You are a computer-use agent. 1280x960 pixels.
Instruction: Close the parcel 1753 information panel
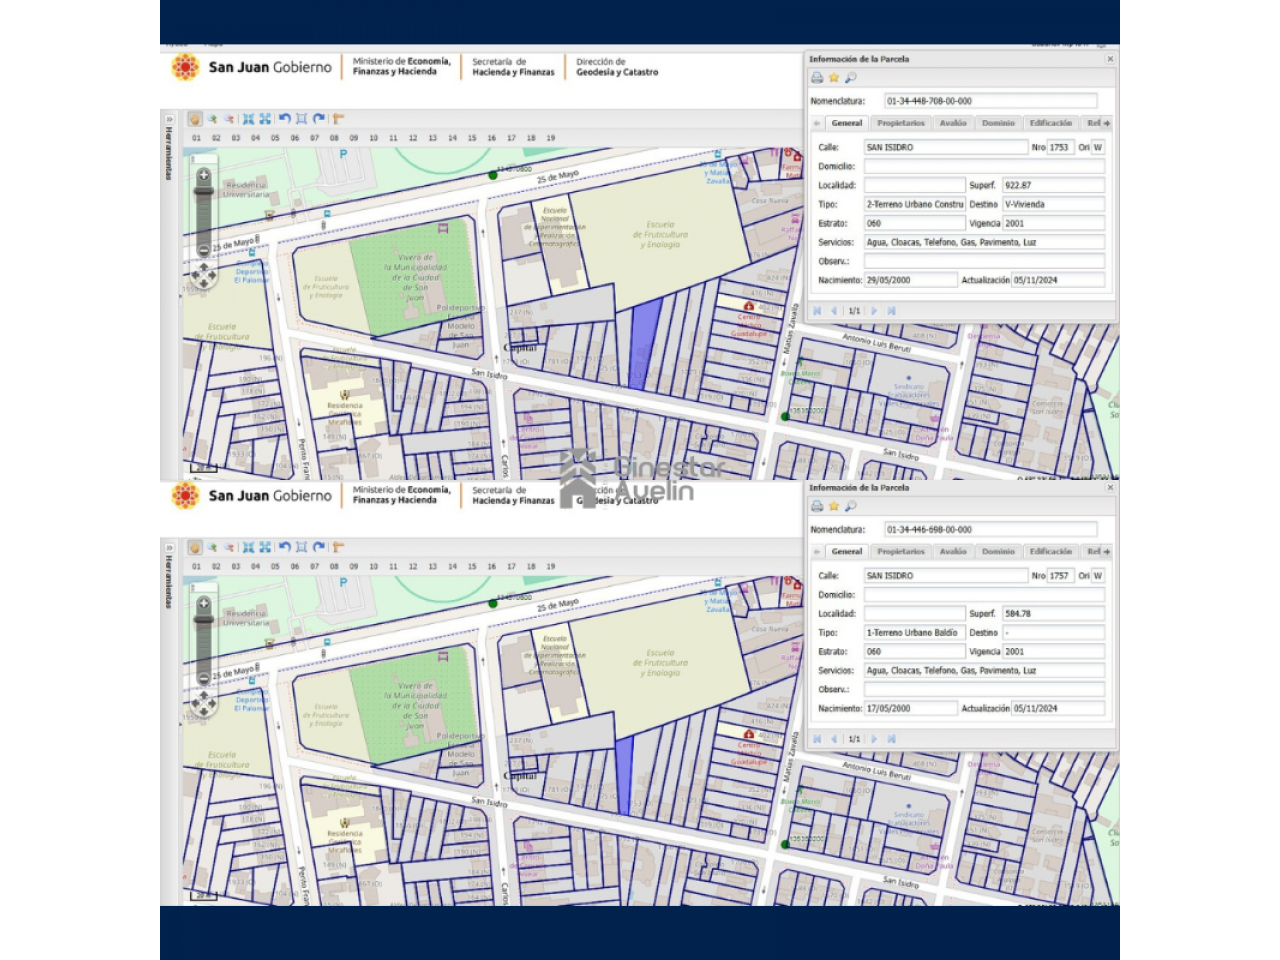point(1110,59)
